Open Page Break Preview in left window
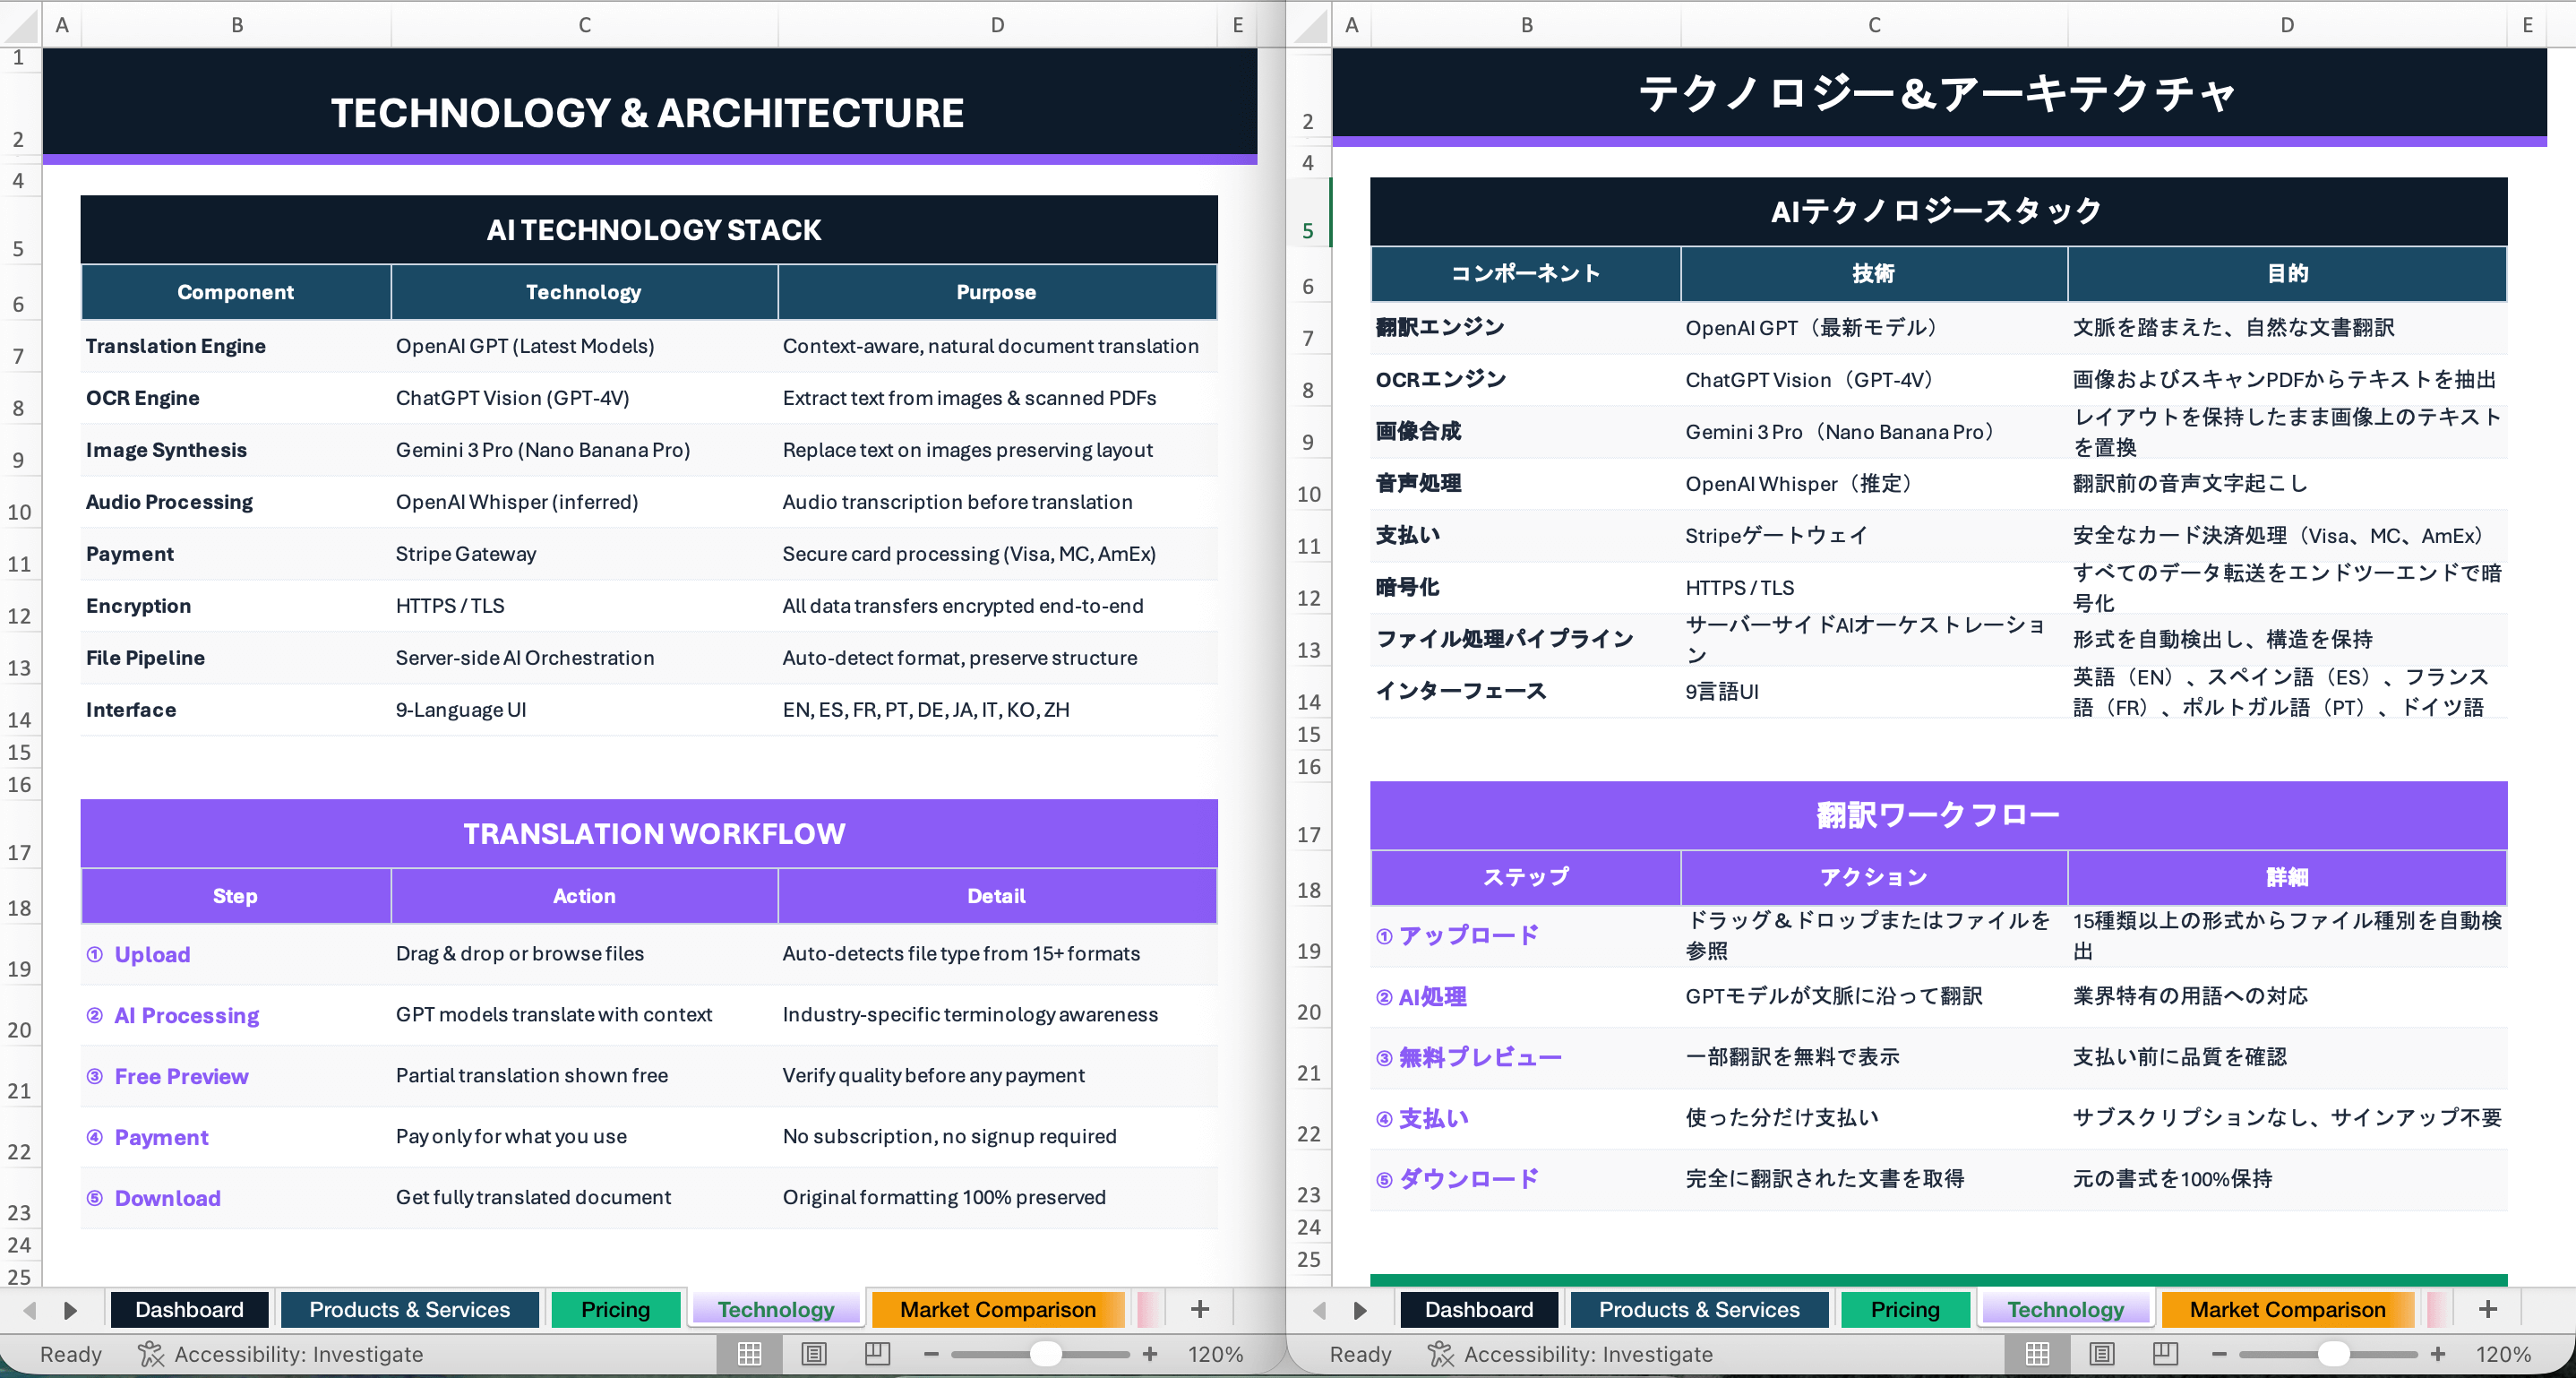 point(877,1354)
